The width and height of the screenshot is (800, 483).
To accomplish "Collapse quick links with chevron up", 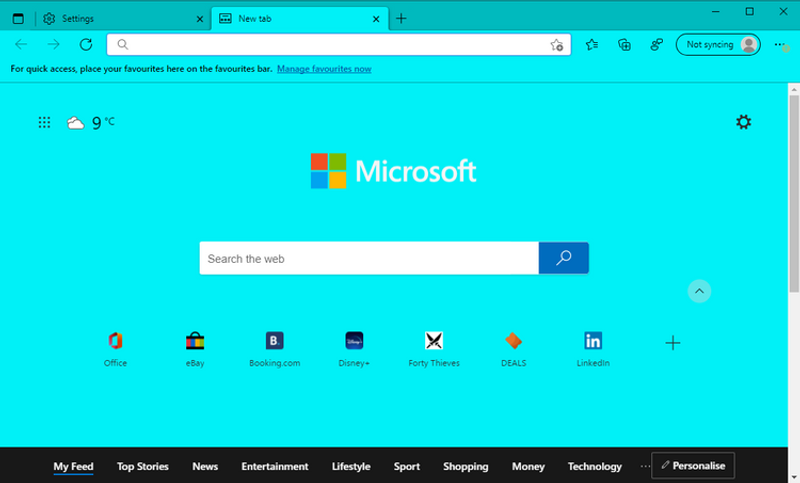I will tap(699, 291).
